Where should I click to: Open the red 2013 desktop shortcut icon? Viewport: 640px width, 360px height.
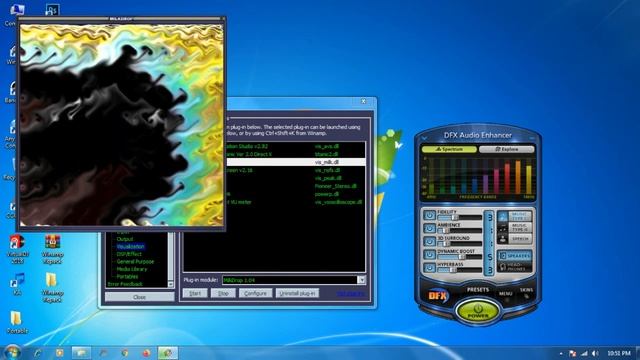click(17, 249)
